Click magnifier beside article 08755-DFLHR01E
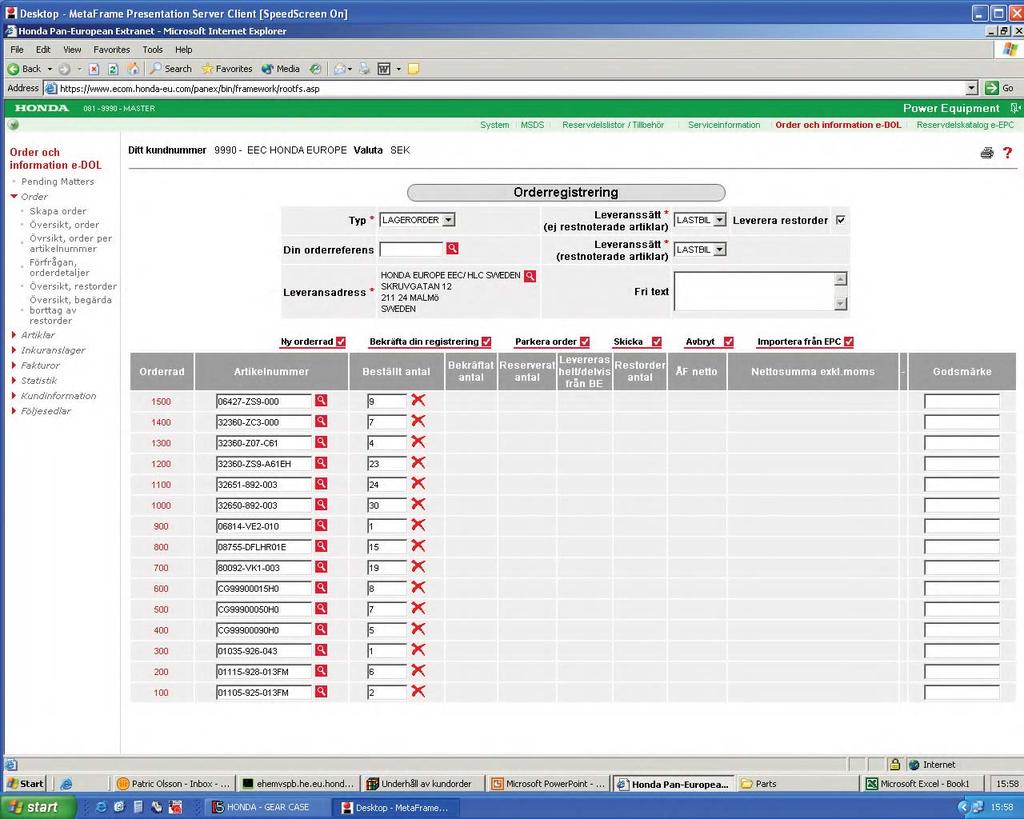Viewport: 1024px width, 819px height. click(x=321, y=546)
